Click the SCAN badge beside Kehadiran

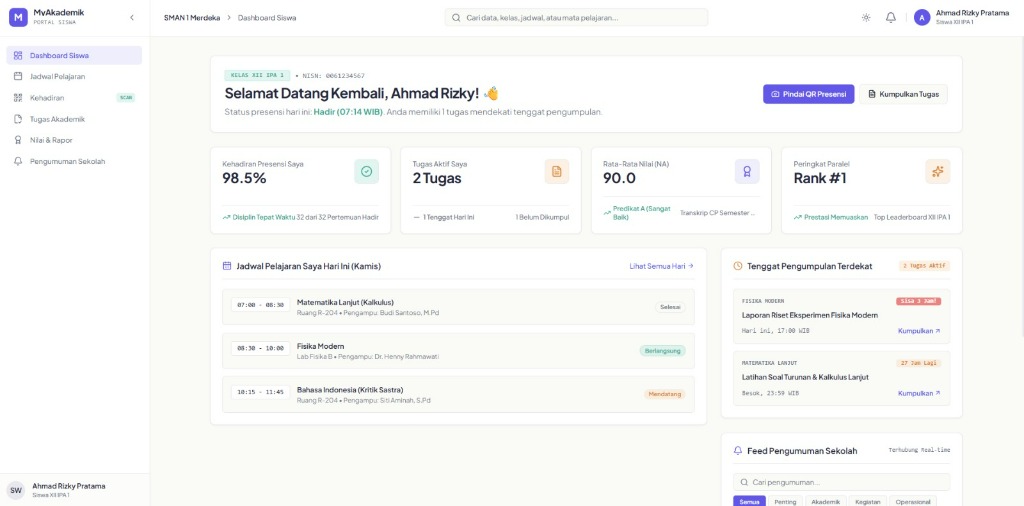(x=125, y=98)
